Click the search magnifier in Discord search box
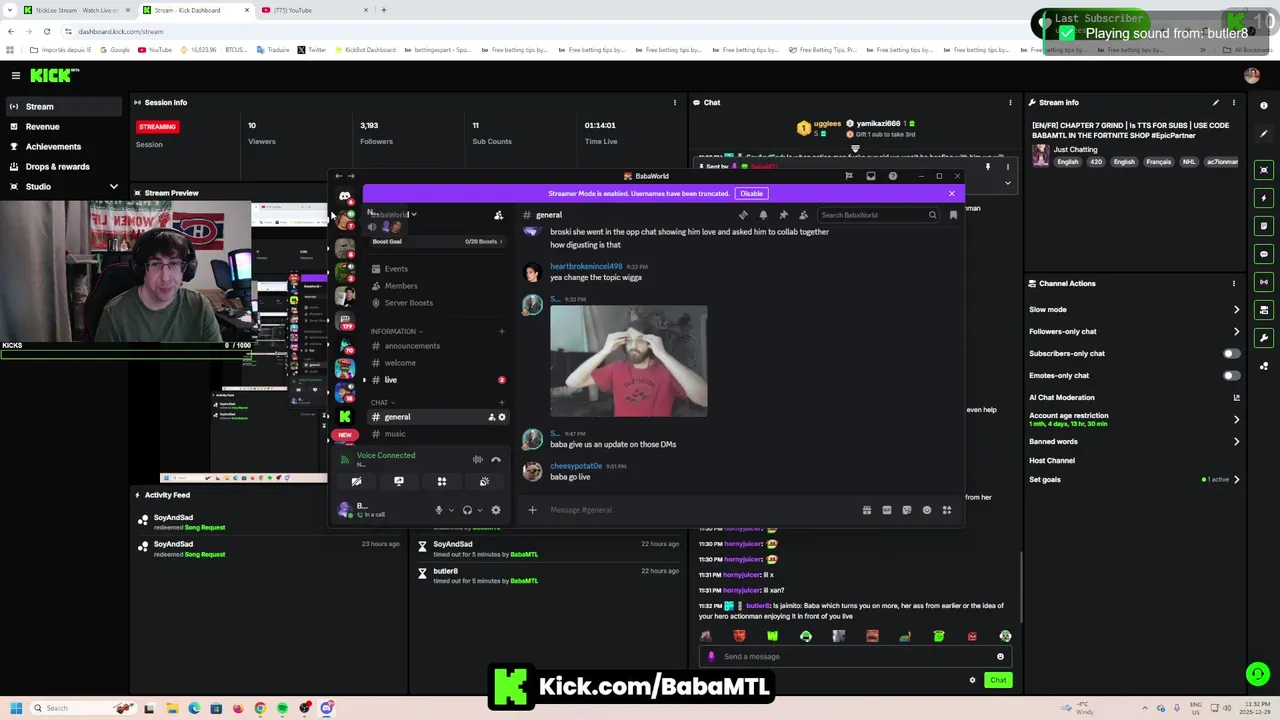 (x=932, y=215)
